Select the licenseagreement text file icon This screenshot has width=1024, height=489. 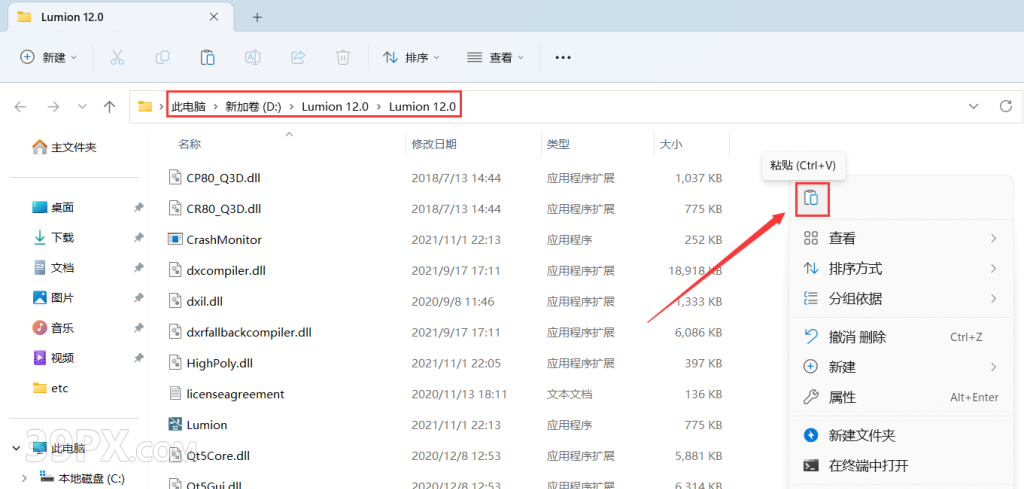174,394
